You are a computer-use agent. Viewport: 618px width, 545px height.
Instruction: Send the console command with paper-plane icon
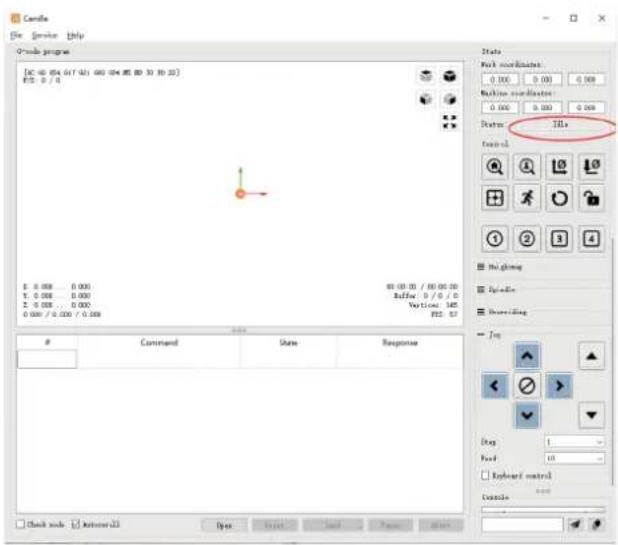pos(575,524)
